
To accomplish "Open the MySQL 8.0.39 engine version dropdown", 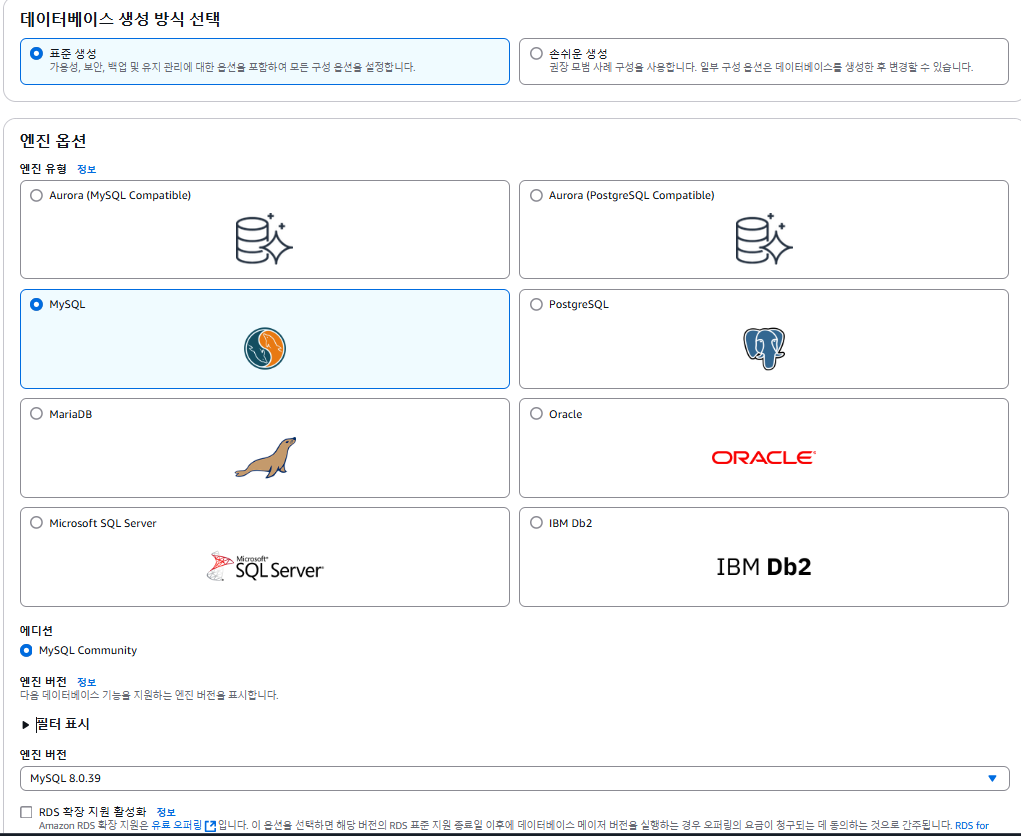I will pyautogui.click(x=514, y=778).
